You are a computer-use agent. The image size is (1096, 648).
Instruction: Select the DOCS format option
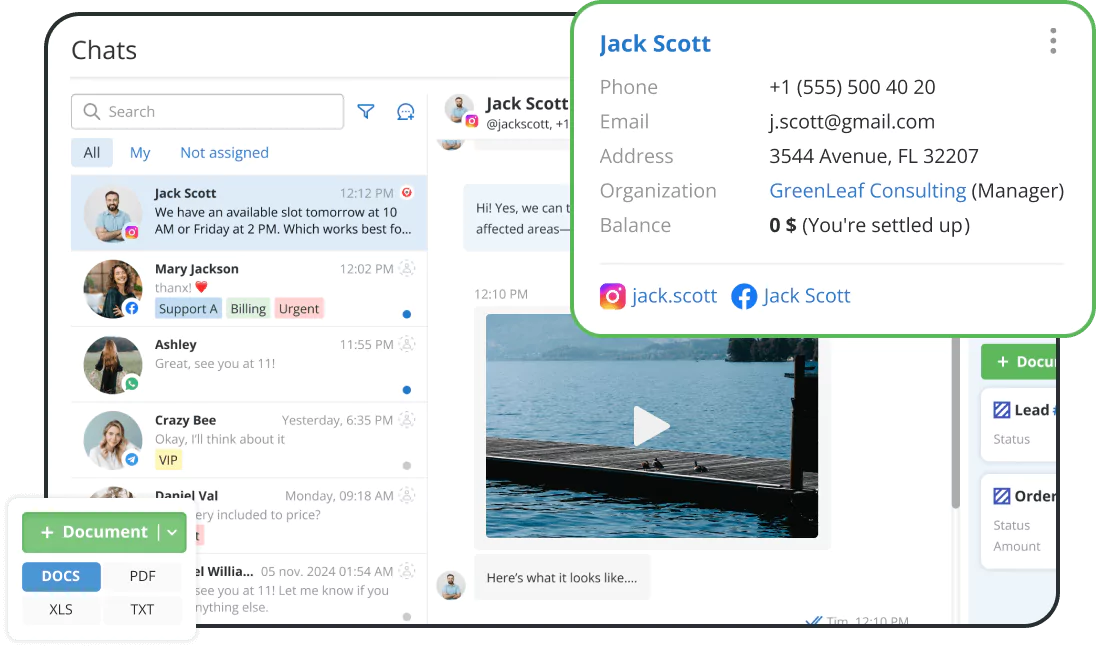[x=61, y=577]
